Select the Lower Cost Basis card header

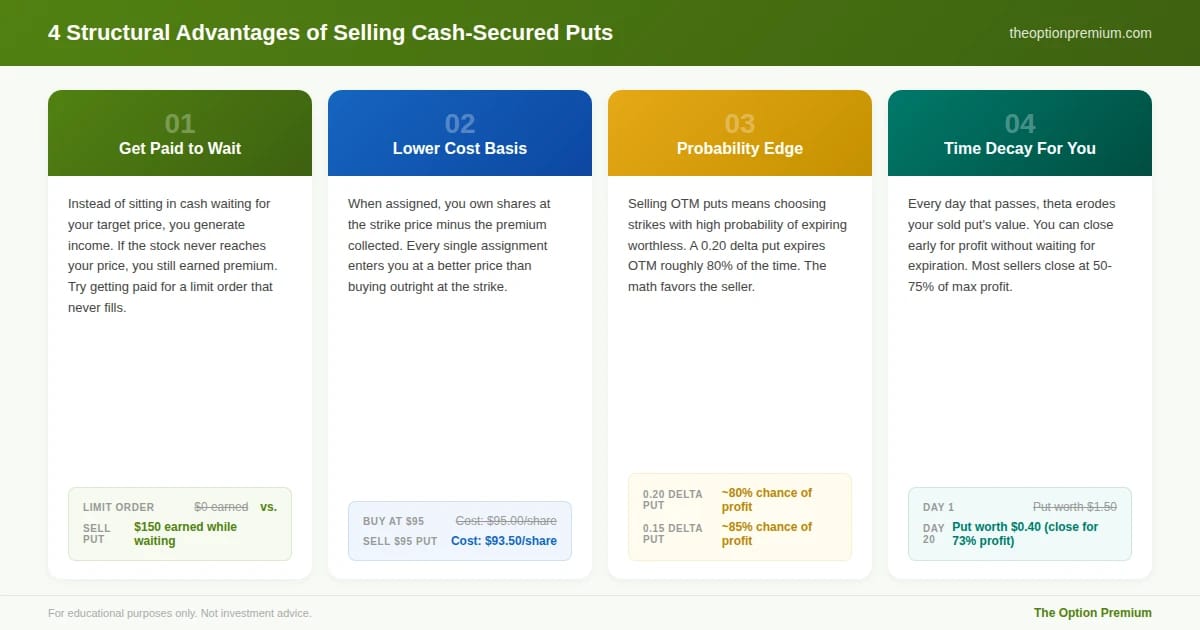460,133
